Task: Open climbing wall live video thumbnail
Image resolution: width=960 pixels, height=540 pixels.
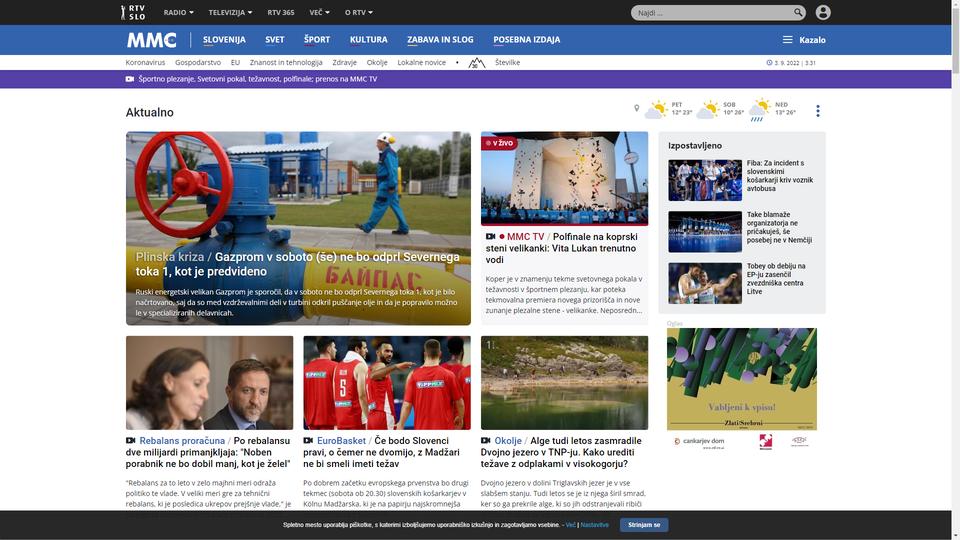Action: [x=564, y=178]
